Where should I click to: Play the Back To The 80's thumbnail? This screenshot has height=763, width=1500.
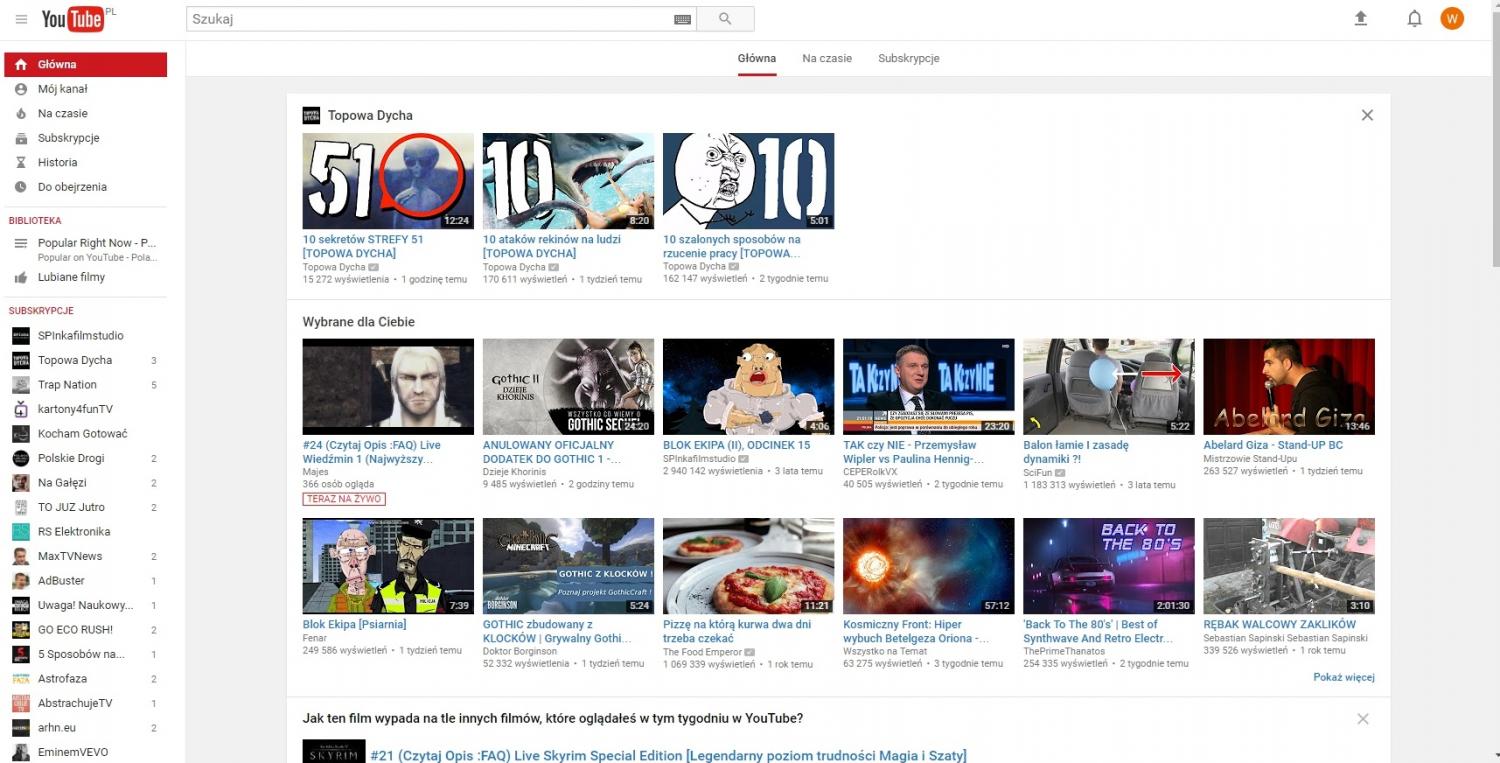point(1108,566)
